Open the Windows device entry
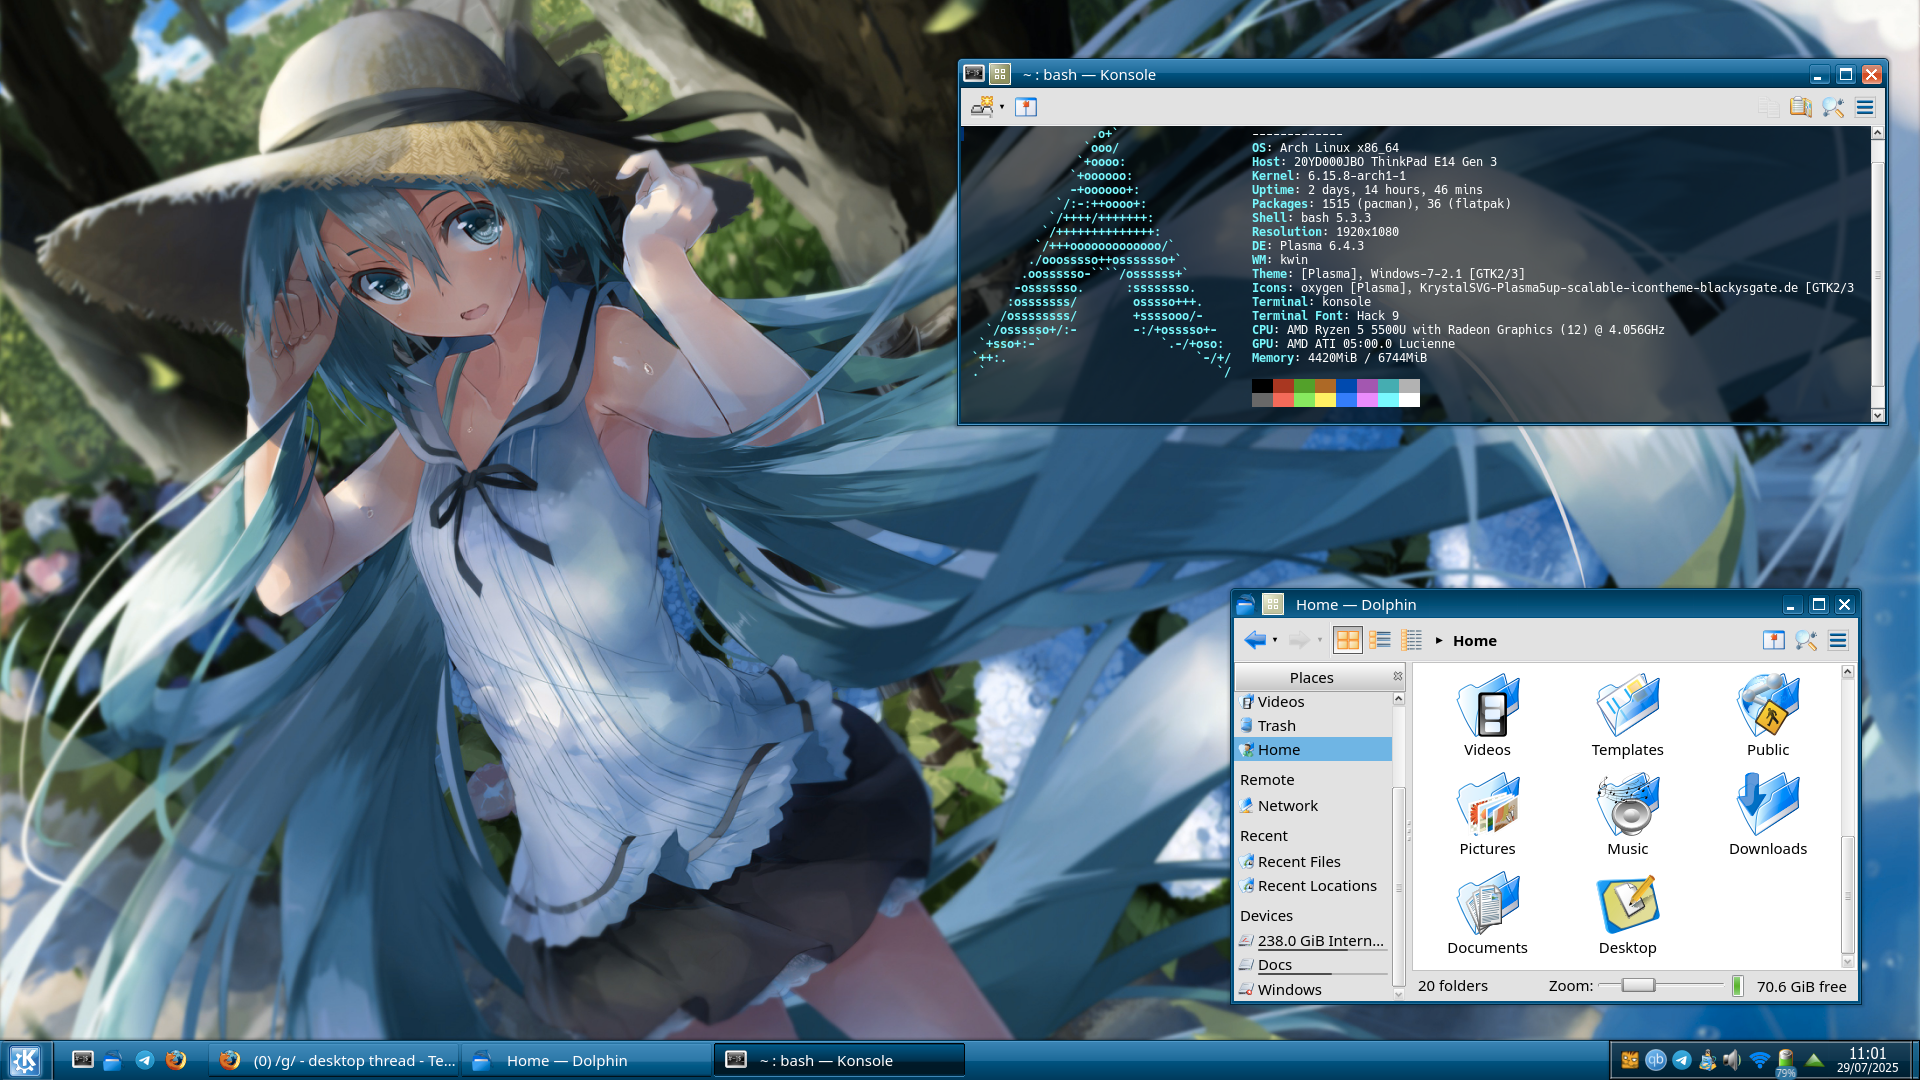The image size is (1920, 1080). tap(1313, 990)
